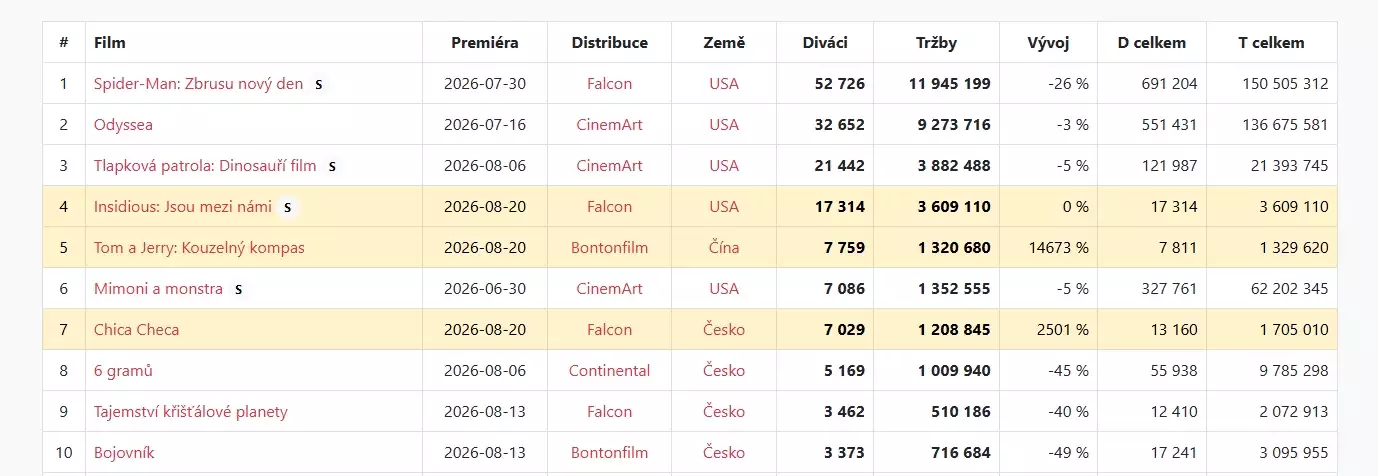Open the 6 gramů film page
The width and height of the screenshot is (1378, 476).
coord(123,371)
